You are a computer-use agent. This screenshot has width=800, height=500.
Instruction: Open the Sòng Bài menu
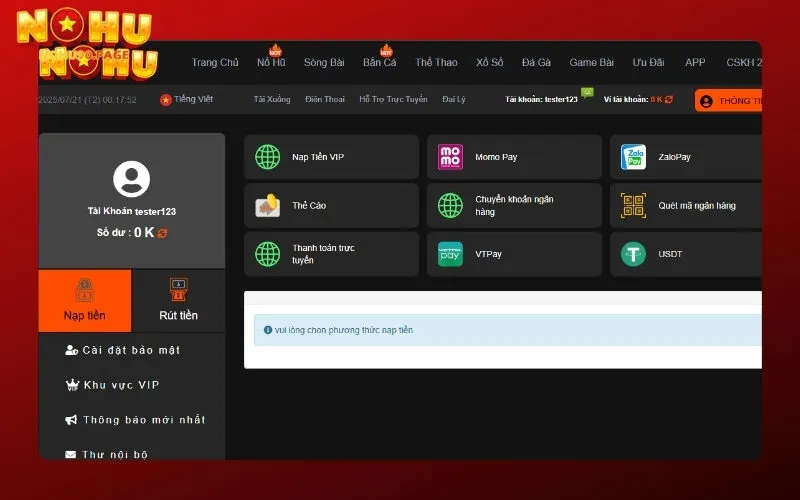pos(324,62)
